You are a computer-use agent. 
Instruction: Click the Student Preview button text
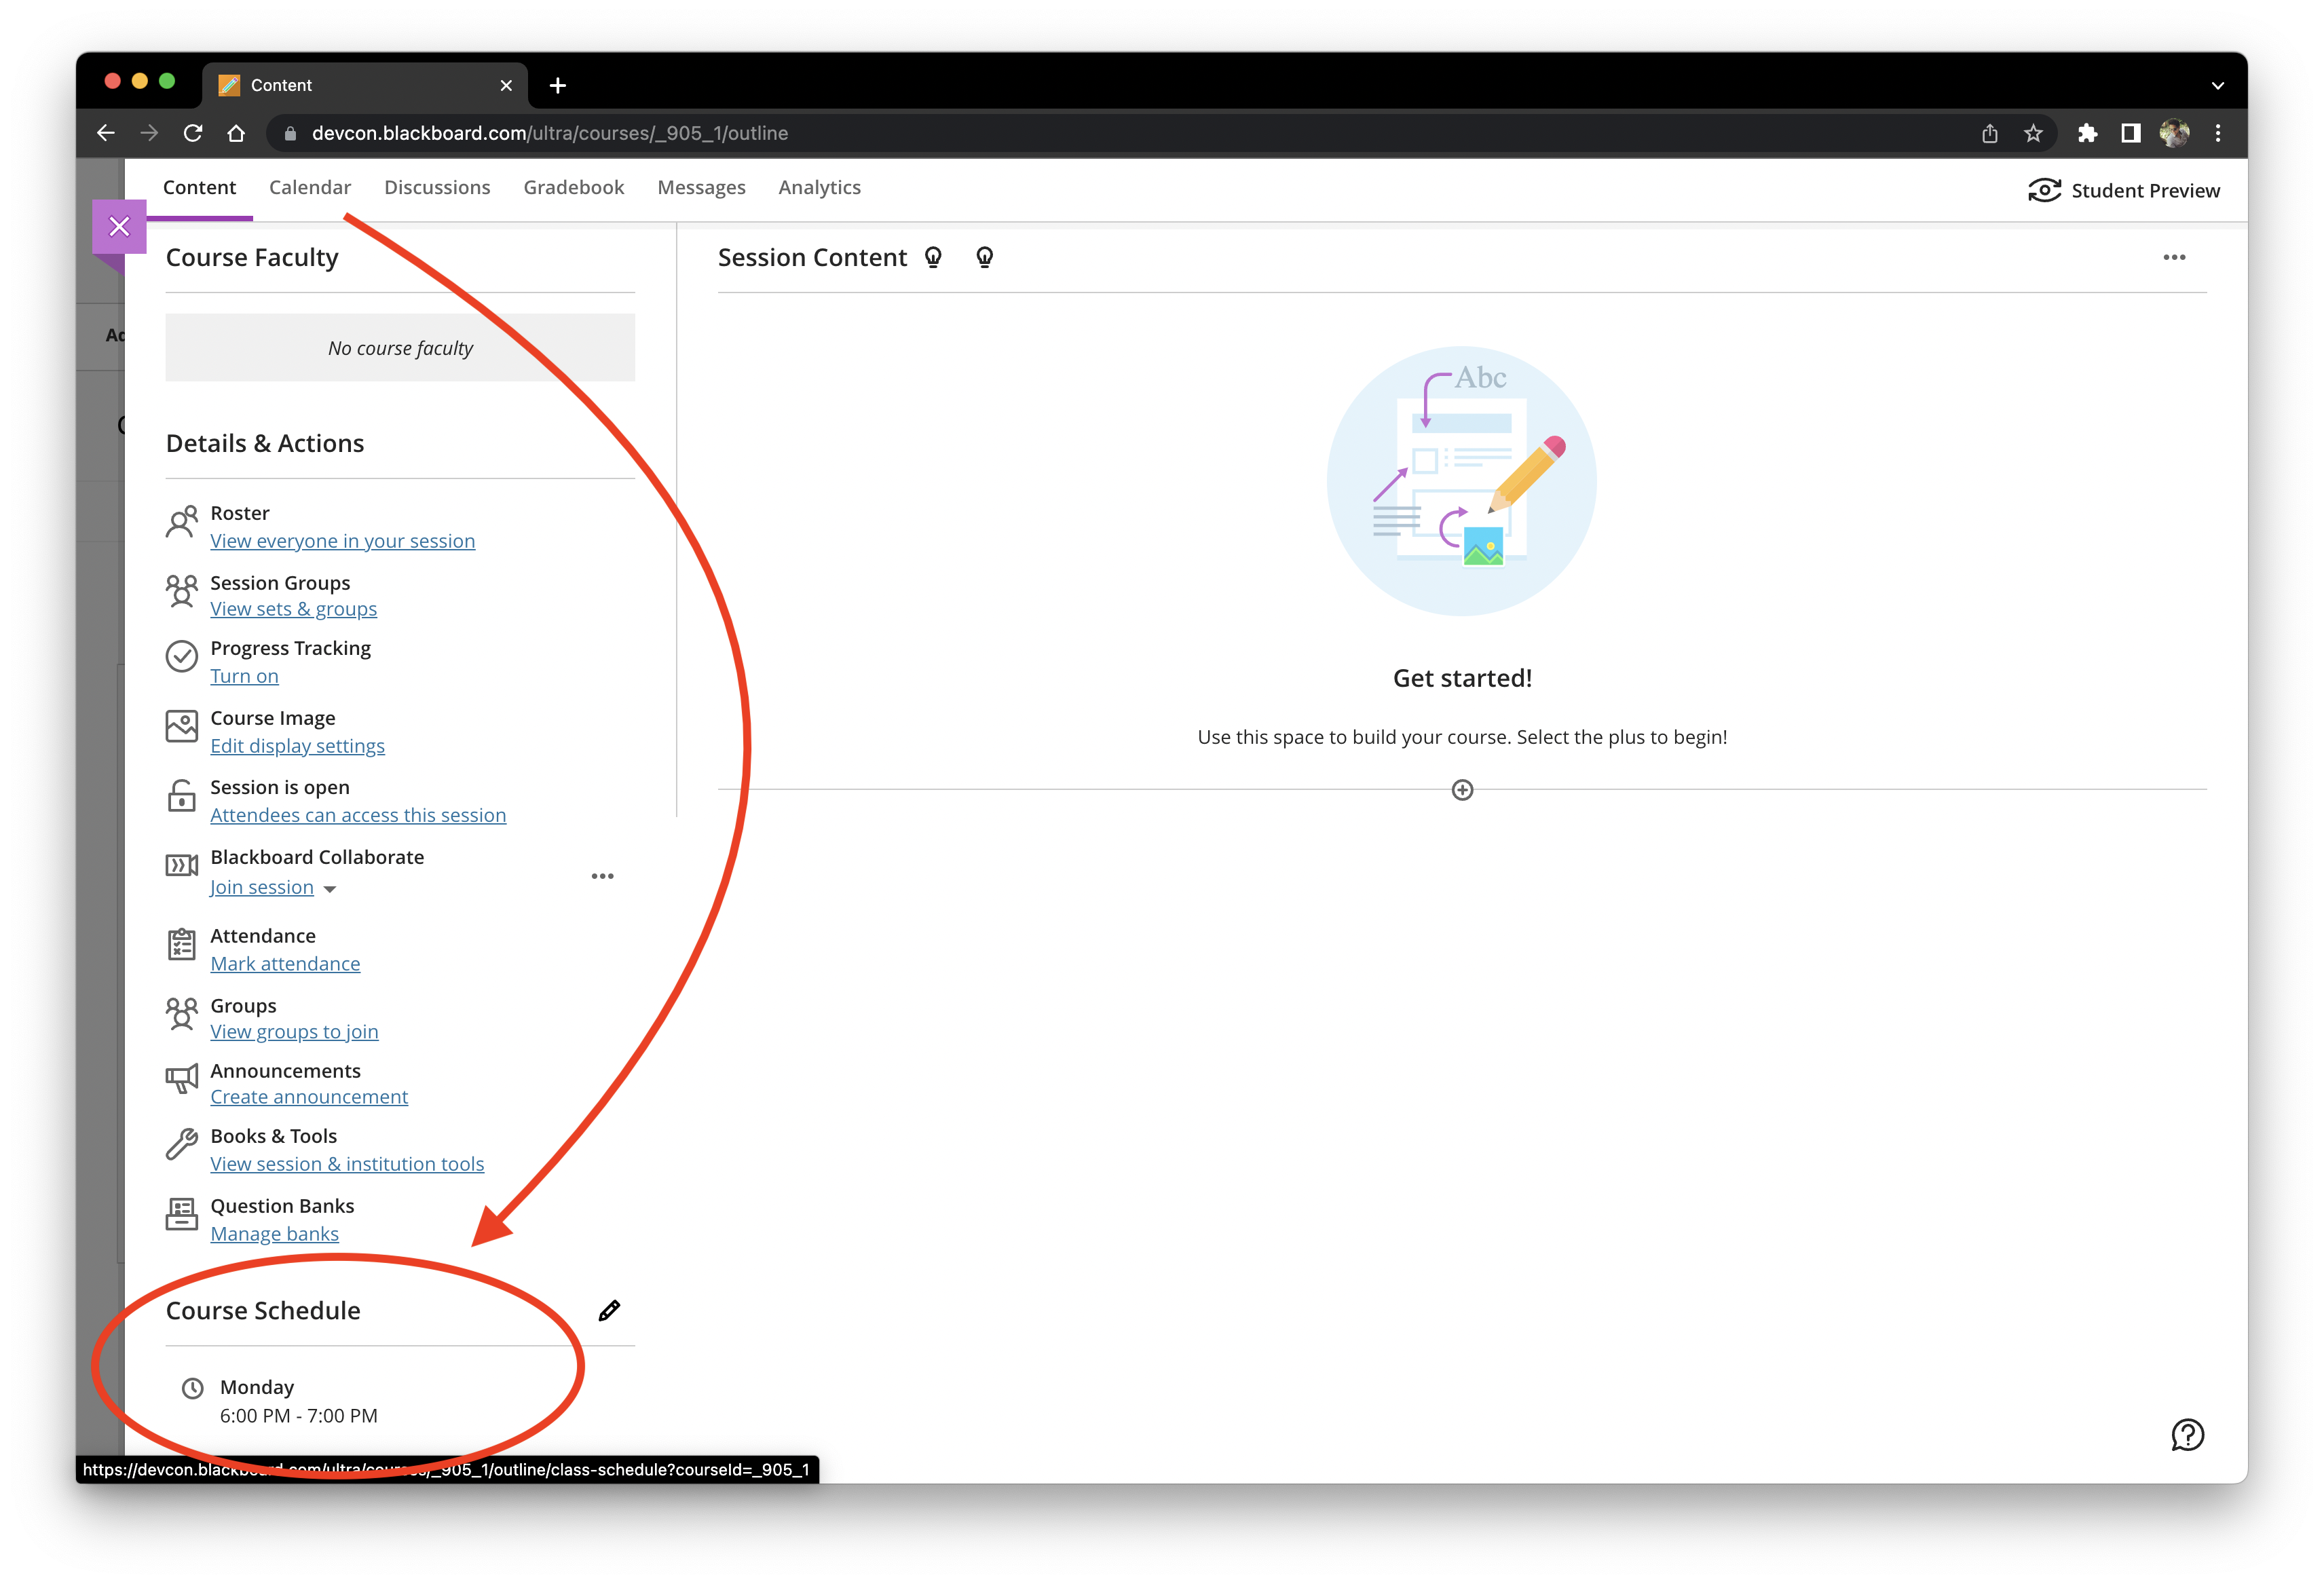[2145, 191]
